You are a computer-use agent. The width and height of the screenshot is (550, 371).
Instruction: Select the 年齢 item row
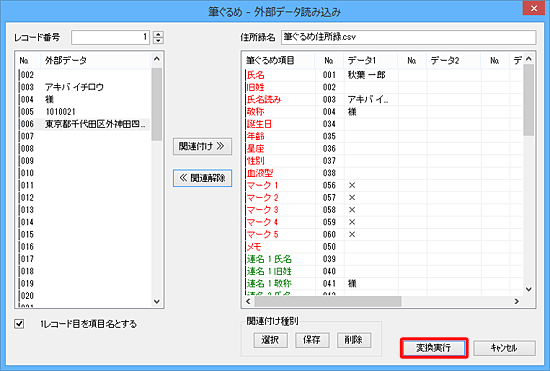tap(383, 136)
